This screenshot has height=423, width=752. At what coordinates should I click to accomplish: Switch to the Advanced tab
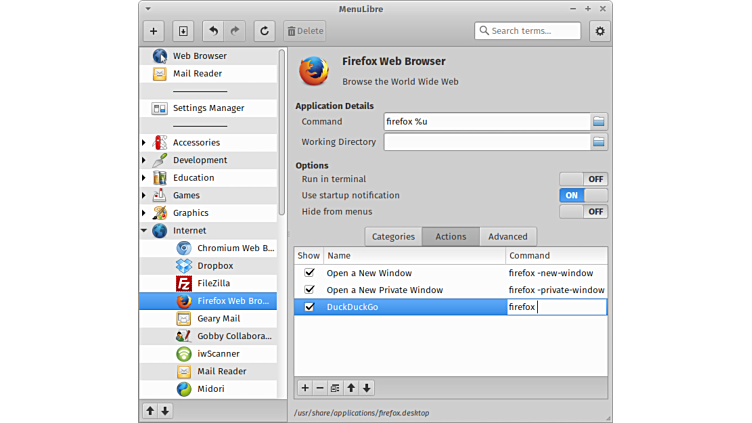507,237
